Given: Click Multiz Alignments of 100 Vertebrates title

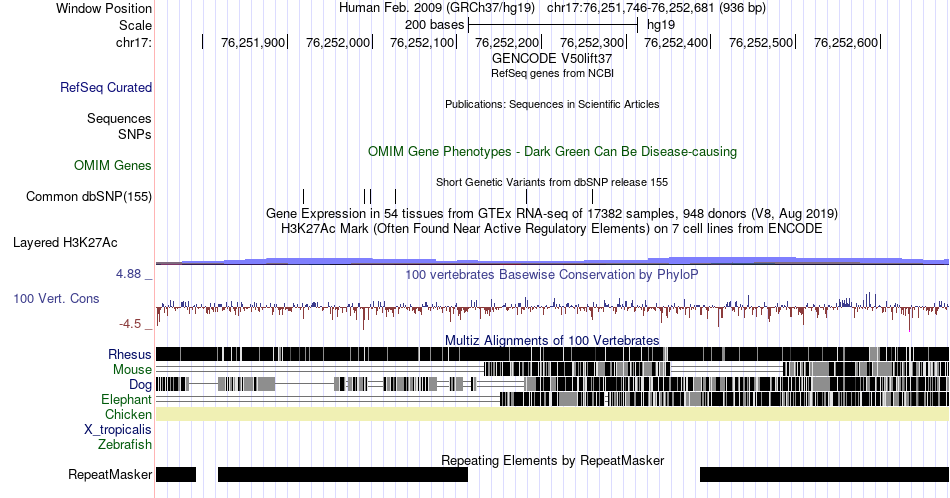Looking at the screenshot, I should pos(552,340).
